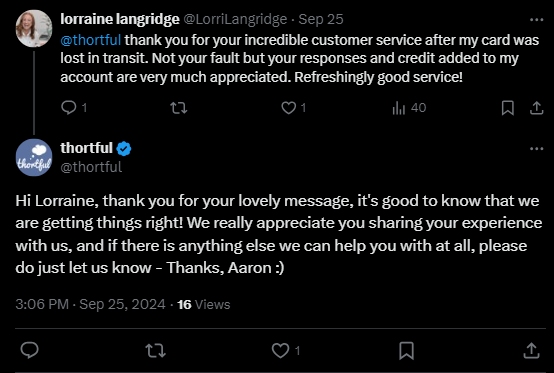Like lorraine langridge's tweet
This screenshot has height=373, width=554.
(293, 108)
